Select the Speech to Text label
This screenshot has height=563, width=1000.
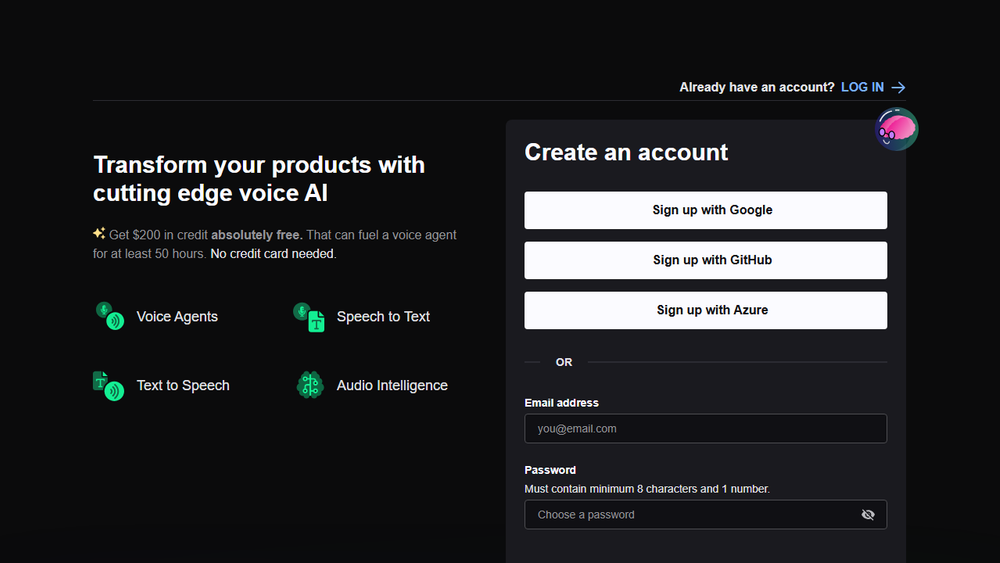[383, 317]
